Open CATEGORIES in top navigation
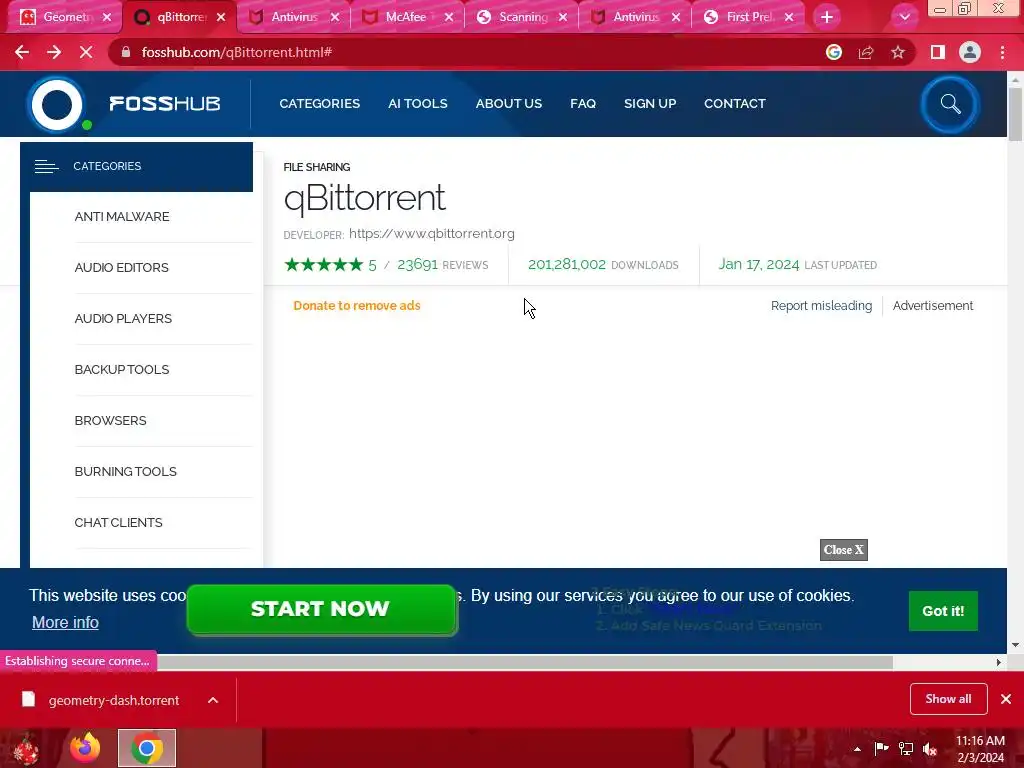The height and width of the screenshot is (768, 1024). click(319, 104)
